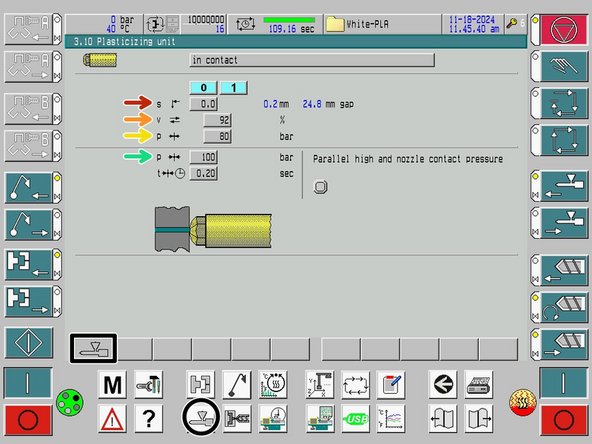Image resolution: width=592 pixels, height=444 pixels.
Task: Click the green cycle time progress bar
Action: 289,20
